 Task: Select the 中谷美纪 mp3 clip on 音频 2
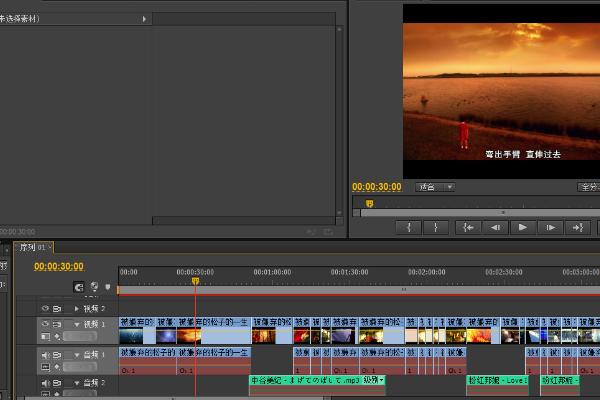click(x=317, y=386)
